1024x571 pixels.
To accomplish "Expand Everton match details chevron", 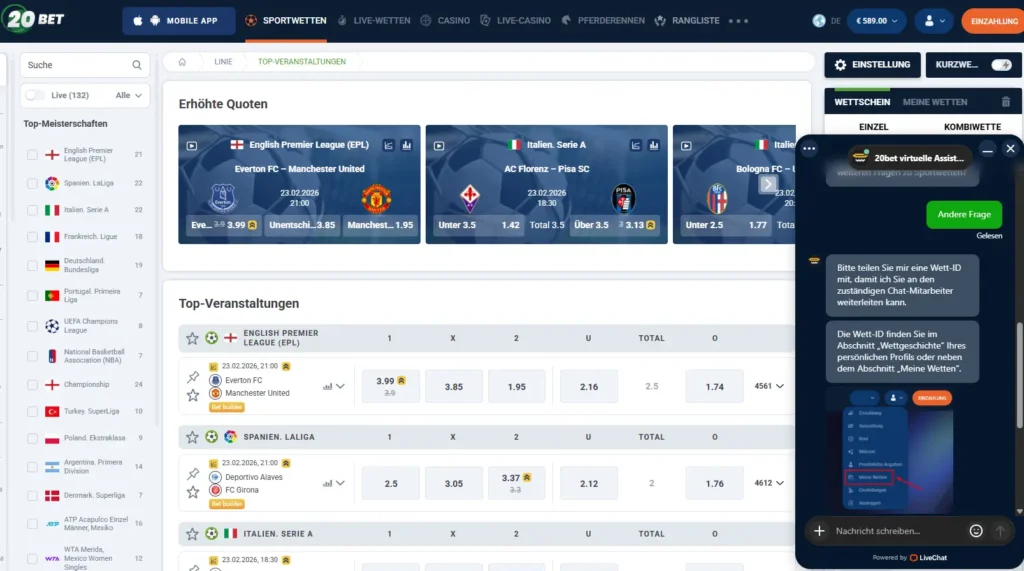I will 340,387.
